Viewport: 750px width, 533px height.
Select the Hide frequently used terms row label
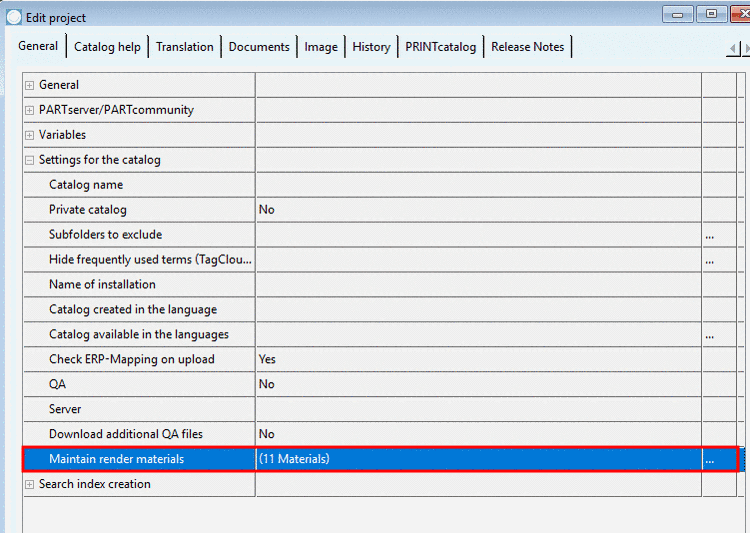tap(150, 259)
